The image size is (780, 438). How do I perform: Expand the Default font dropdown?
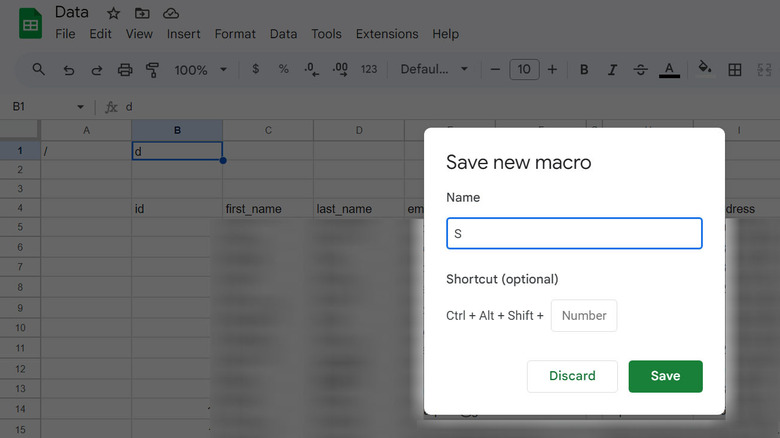pyautogui.click(x=435, y=70)
